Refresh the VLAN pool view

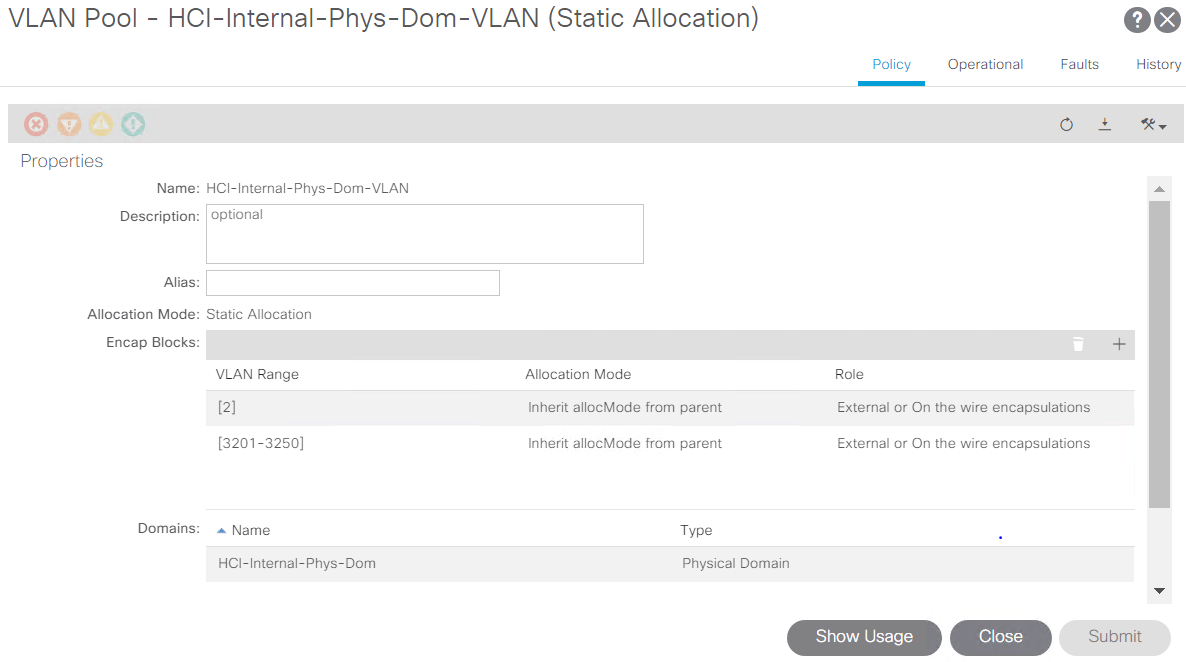click(1066, 125)
